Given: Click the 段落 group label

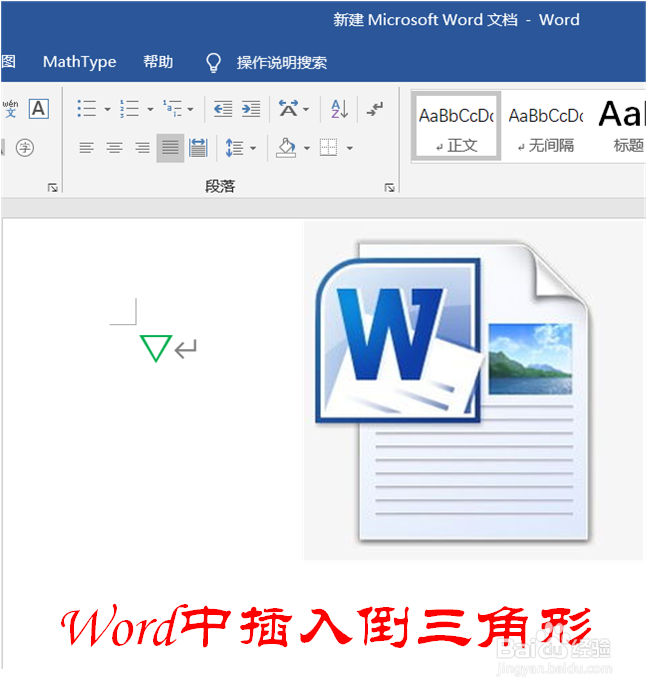Looking at the screenshot, I should 220,187.
